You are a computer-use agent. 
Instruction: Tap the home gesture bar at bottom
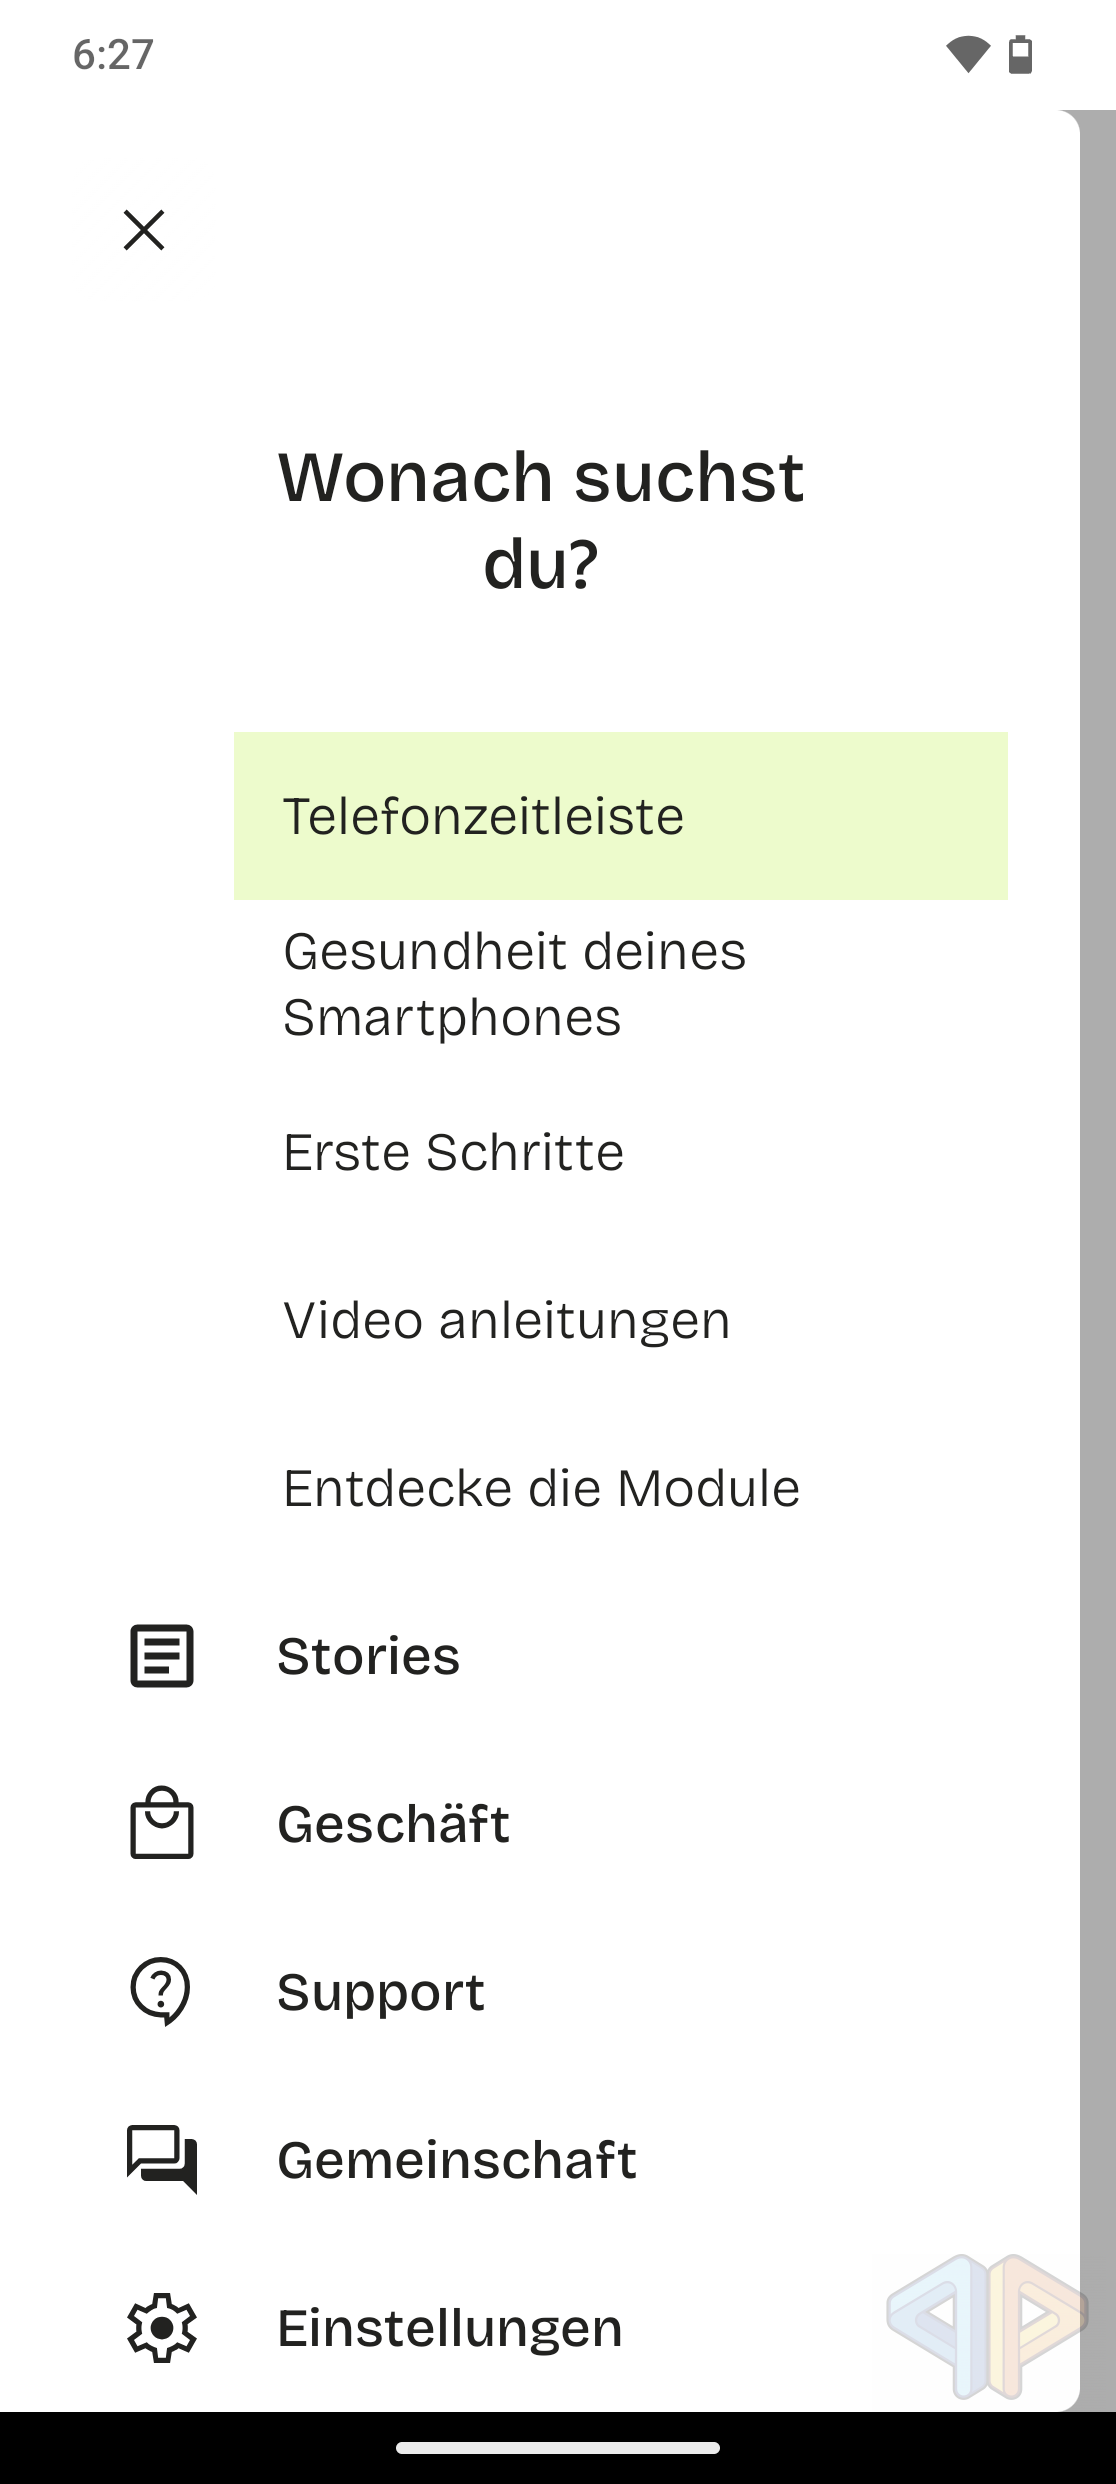coord(558,2448)
